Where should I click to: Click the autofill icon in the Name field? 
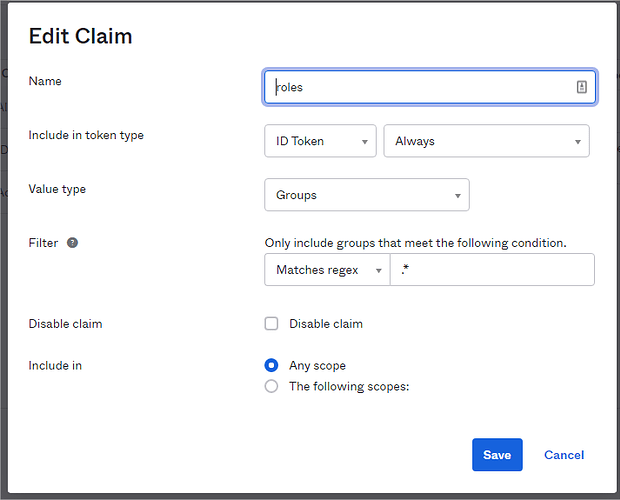(582, 87)
